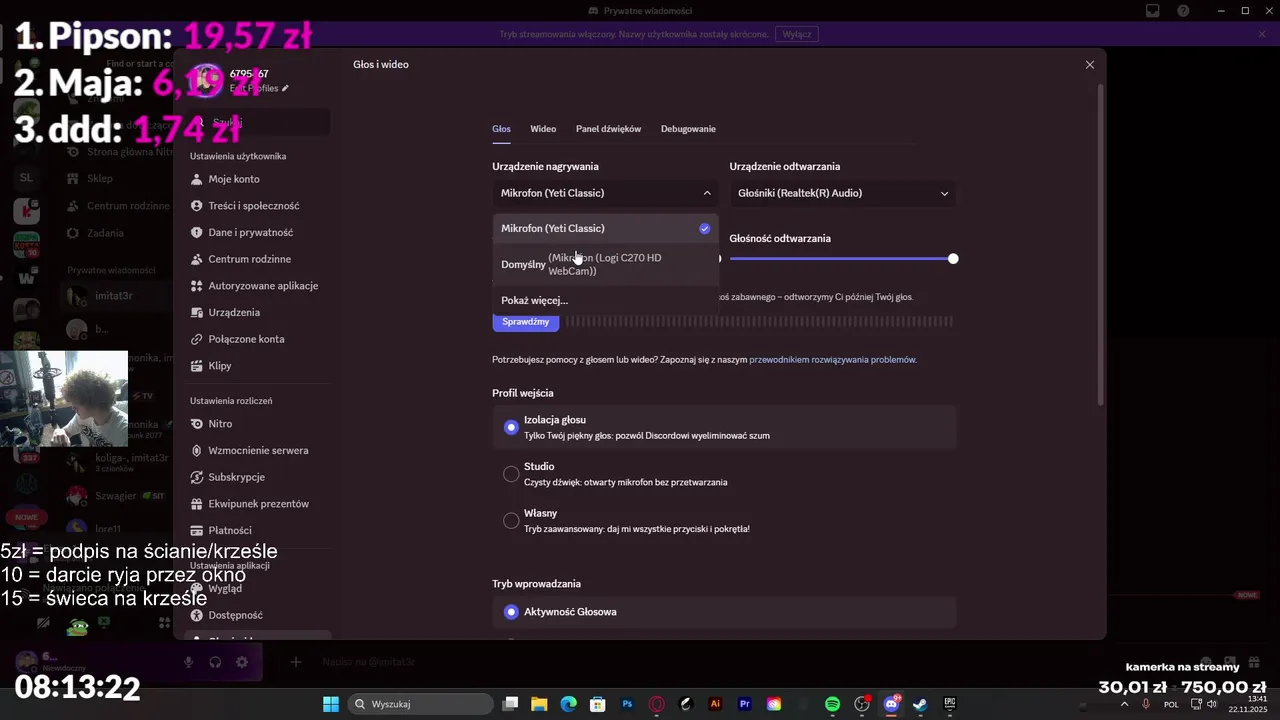Switch to the Panel dźwięków tab
Screen dimensions: 1280x720
click(x=608, y=129)
